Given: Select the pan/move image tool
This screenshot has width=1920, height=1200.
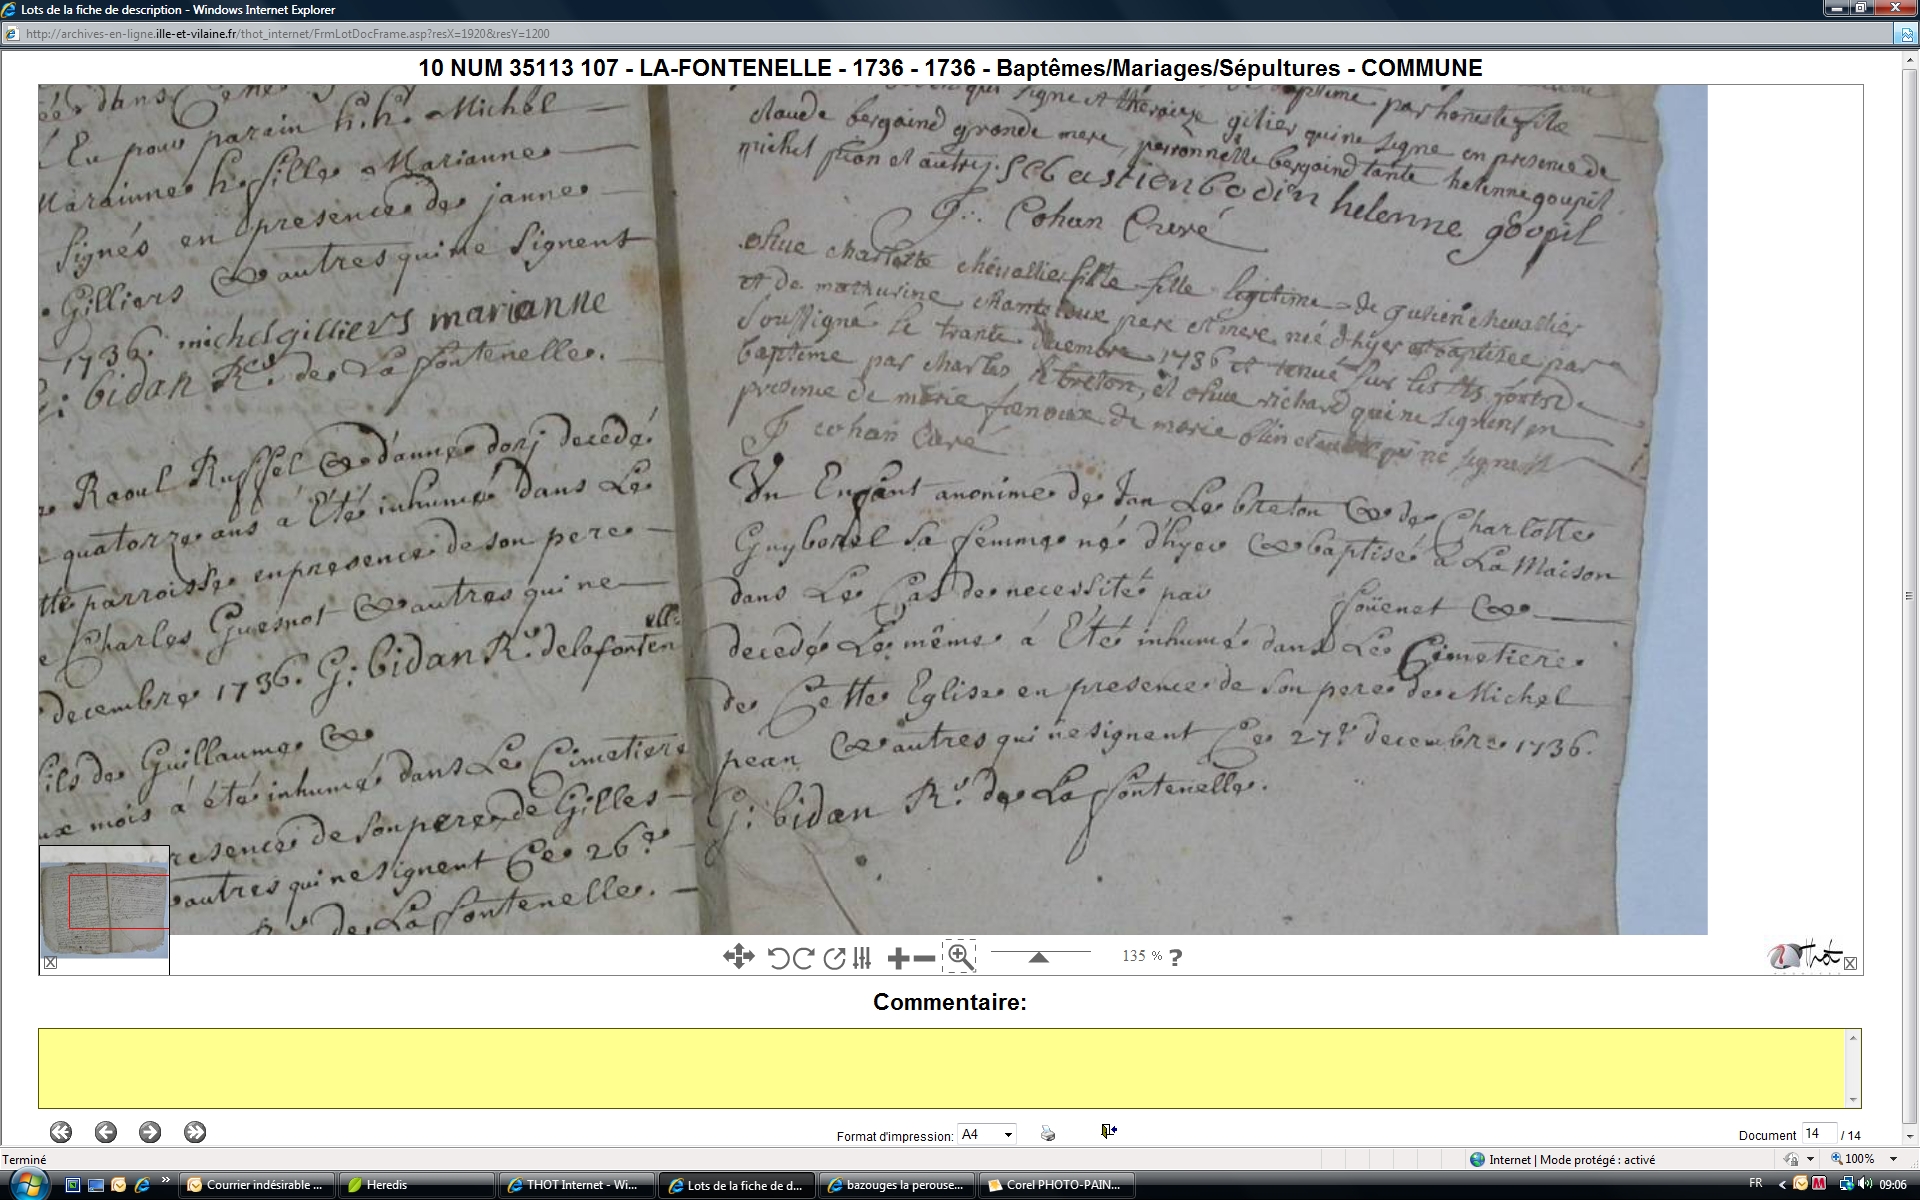Looking at the screenshot, I should [738, 957].
